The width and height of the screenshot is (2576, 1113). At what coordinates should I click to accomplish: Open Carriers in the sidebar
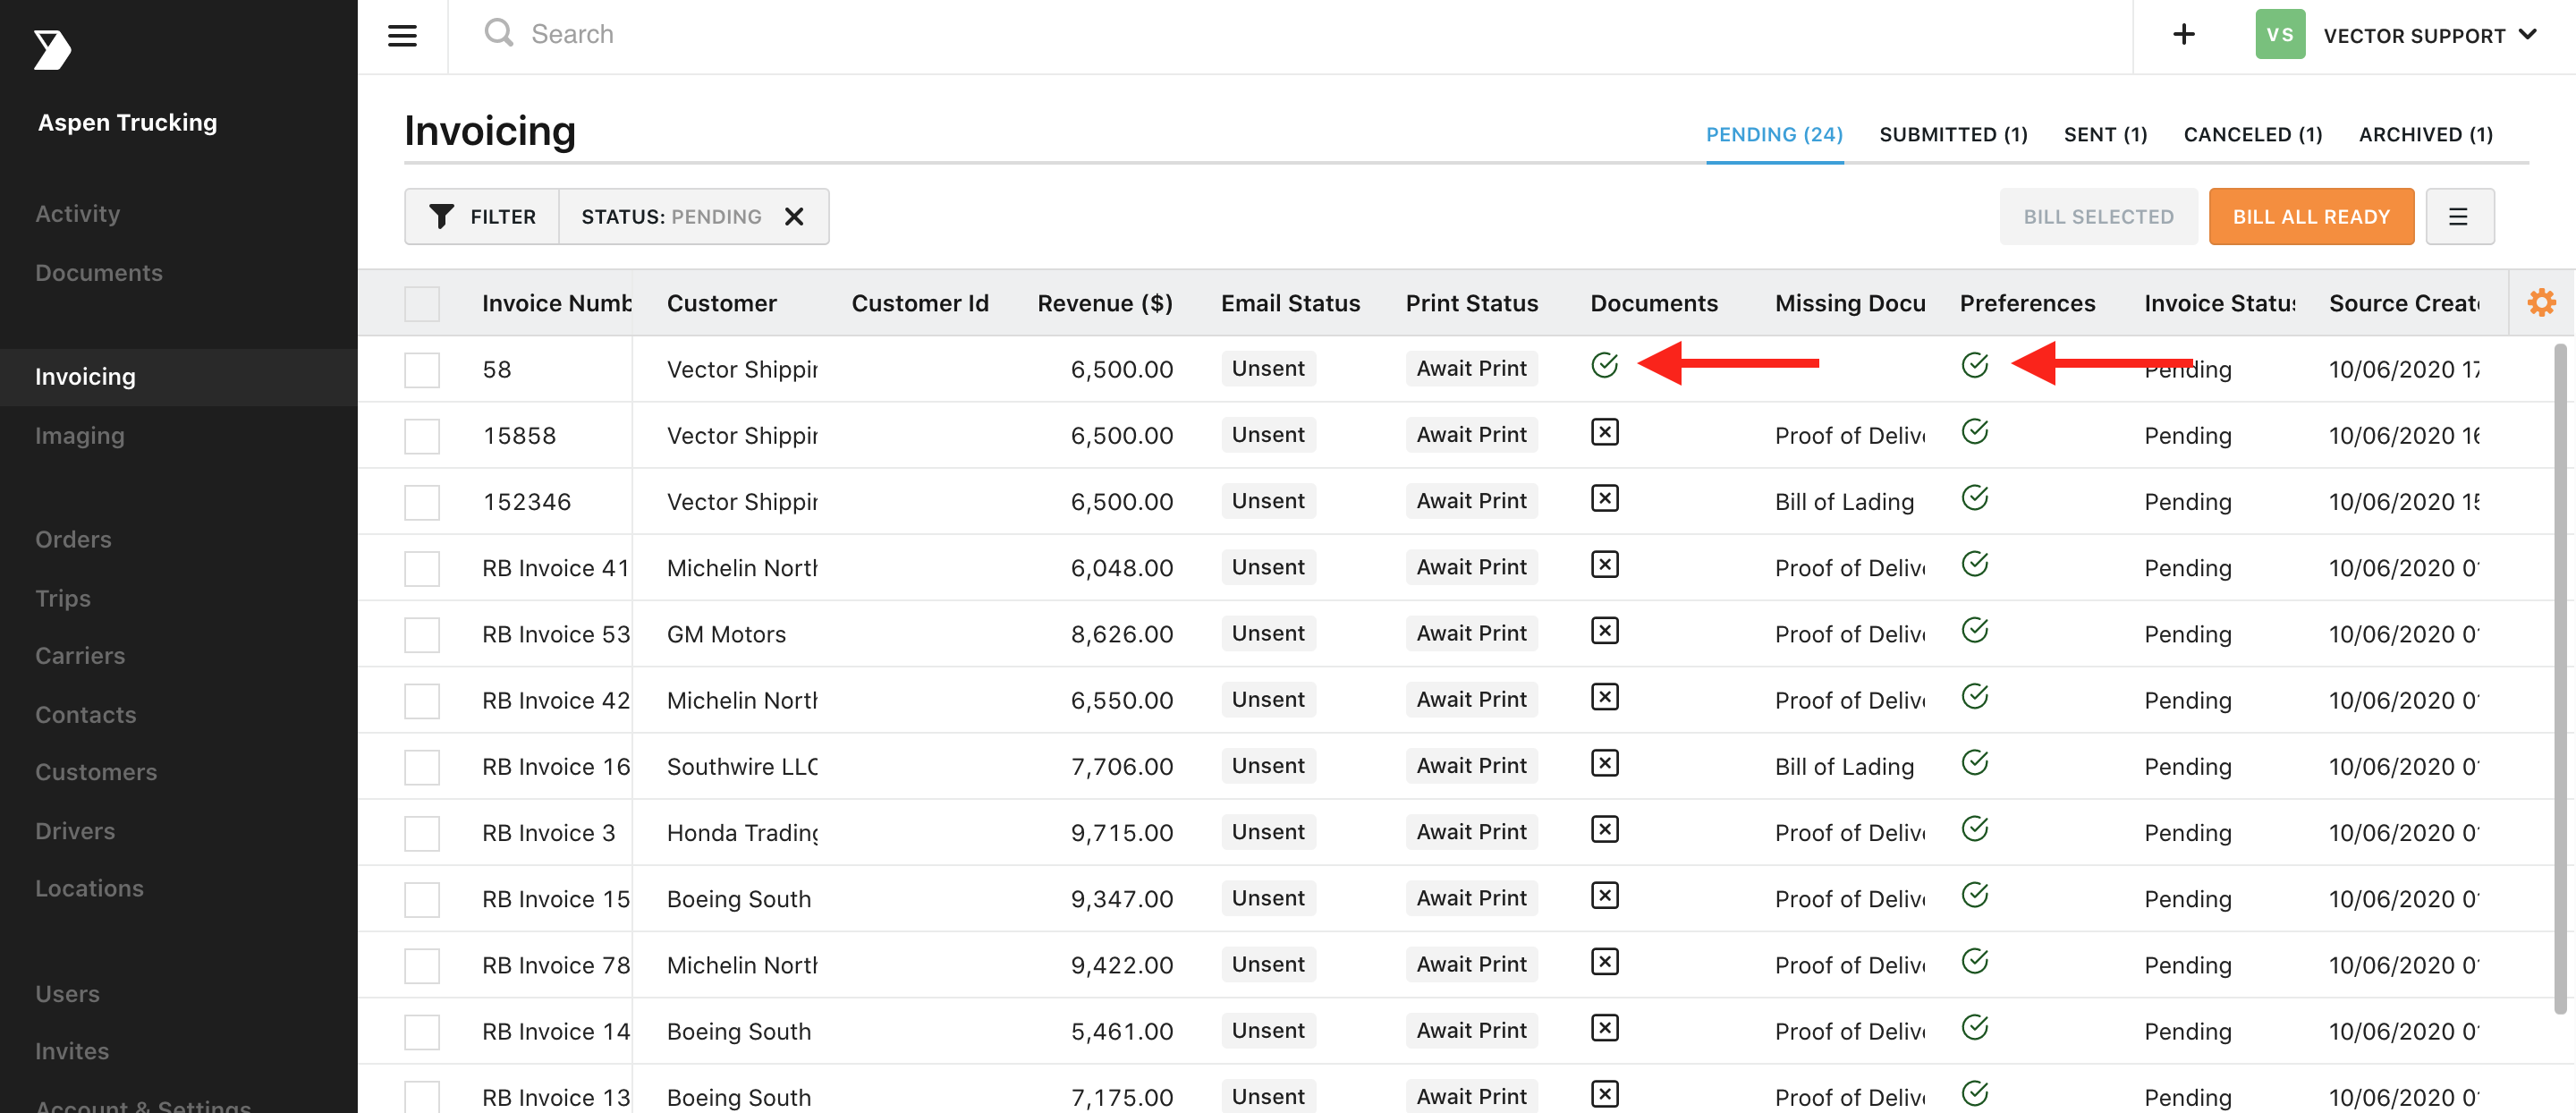coord(80,656)
